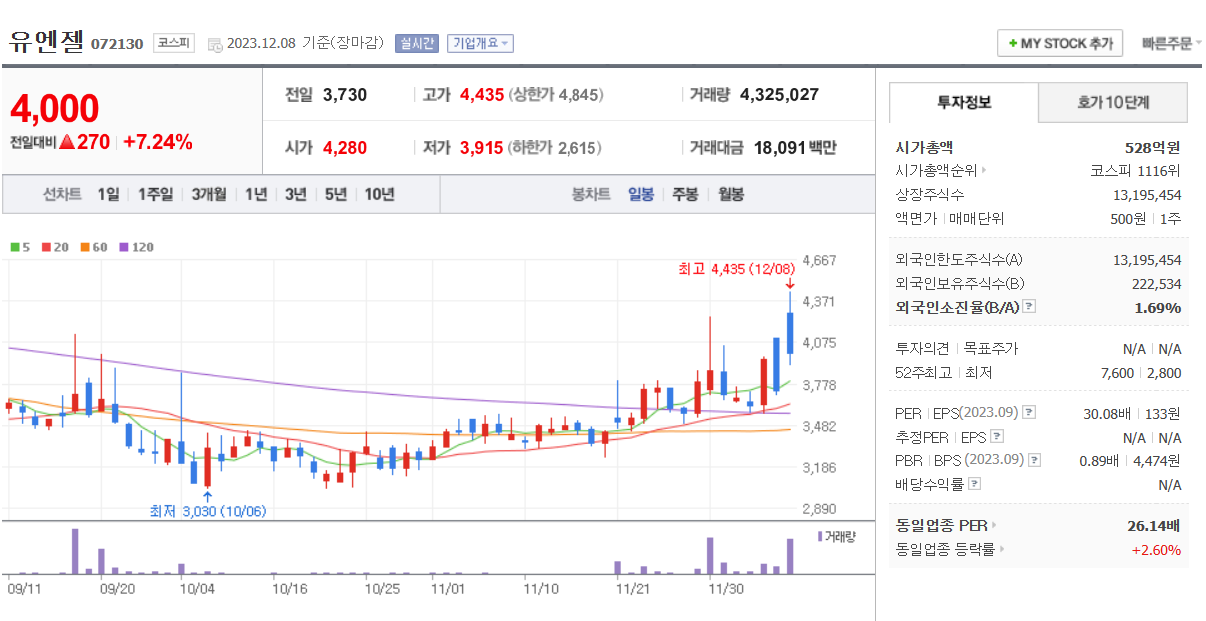Select 월봉 monthly candlestick chart

pos(730,194)
